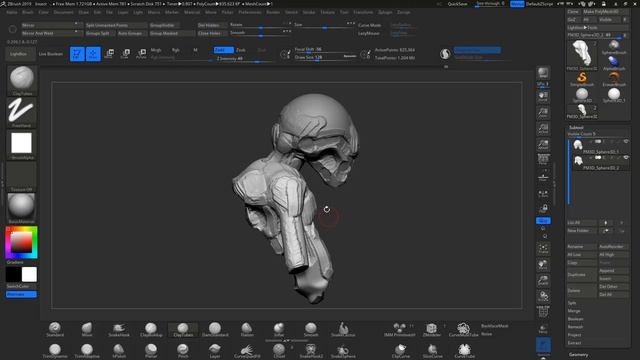Click the Frame view icon
Screen dimensions: 640x360
(x=543, y=249)
